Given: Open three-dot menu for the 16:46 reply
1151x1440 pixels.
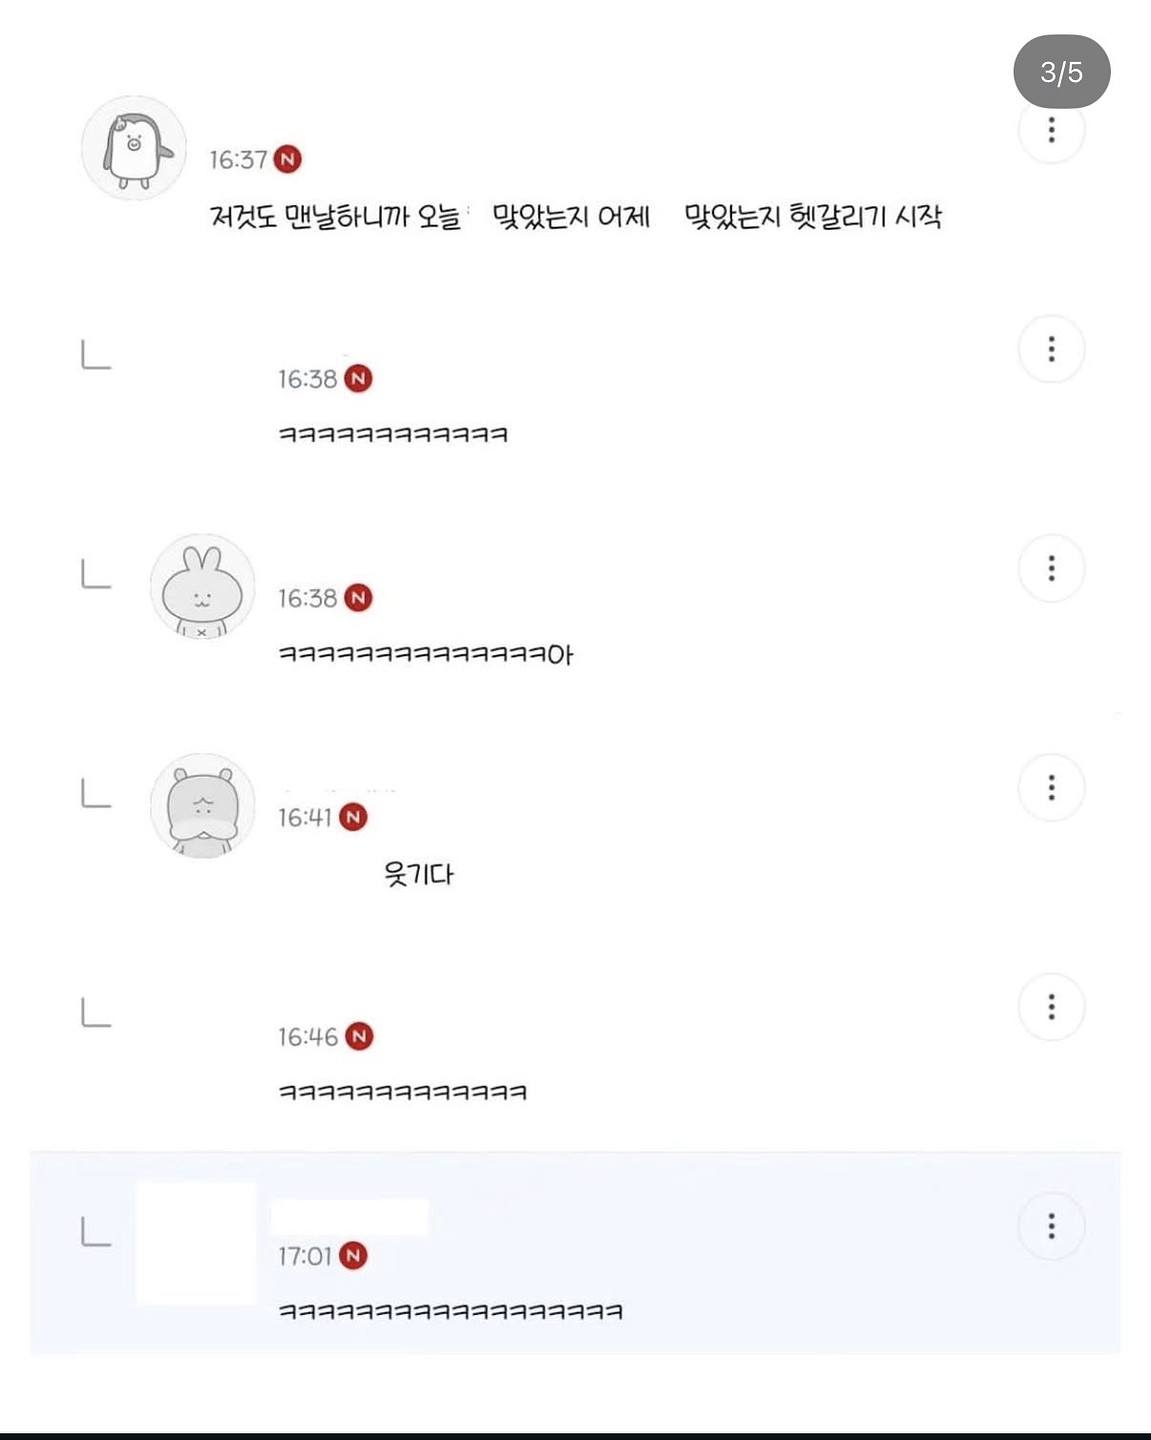Looking at the screenshot, I should coord(1051,1007).
